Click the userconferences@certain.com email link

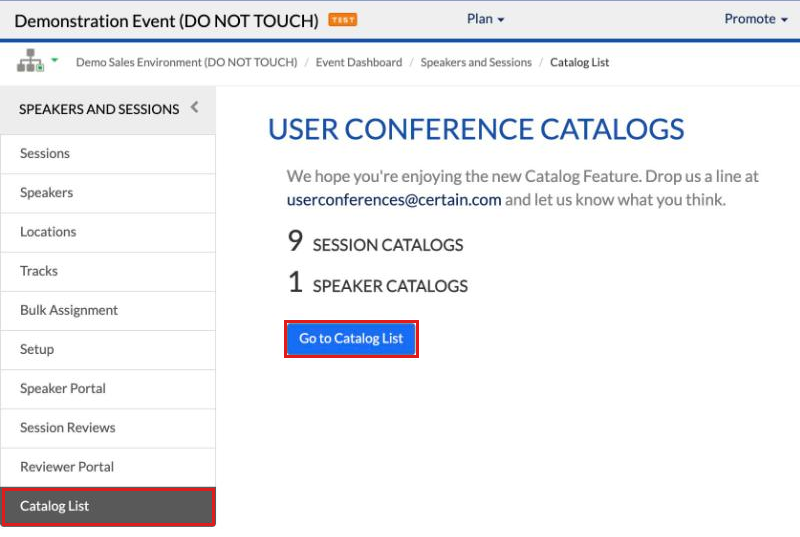tap(394, 200)
